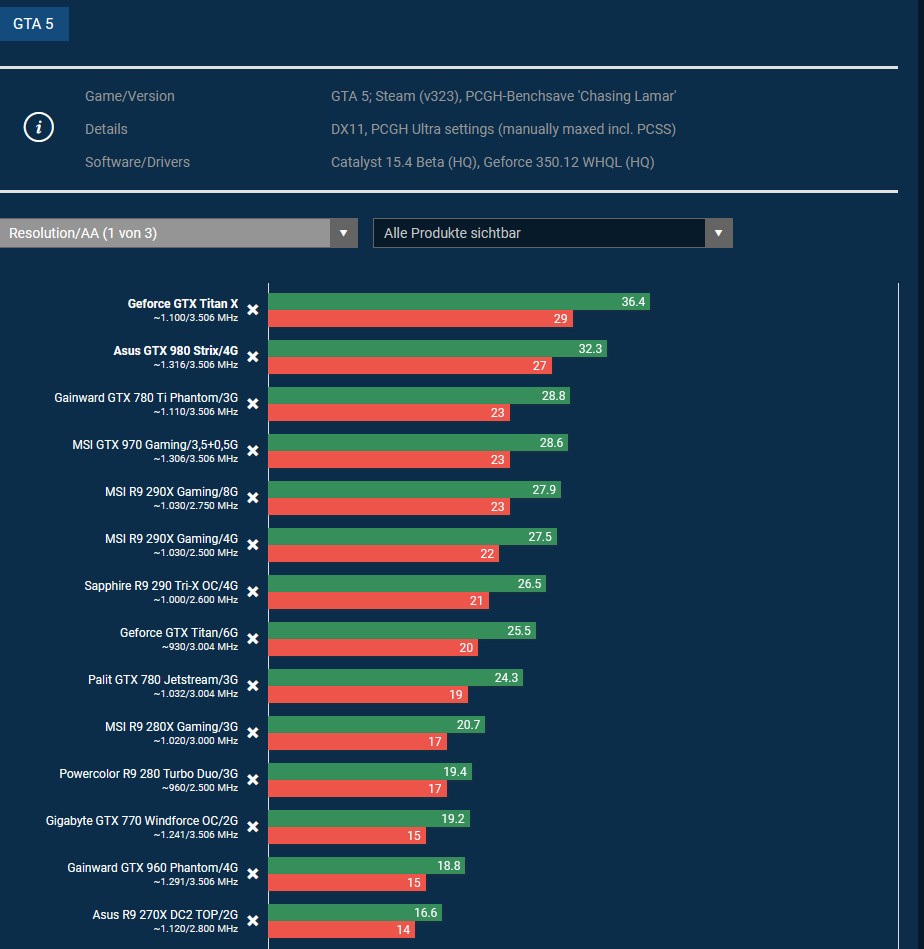Click the green 27.9 value bar
Viewport: 924px width, 949px height.
point(414,490)
